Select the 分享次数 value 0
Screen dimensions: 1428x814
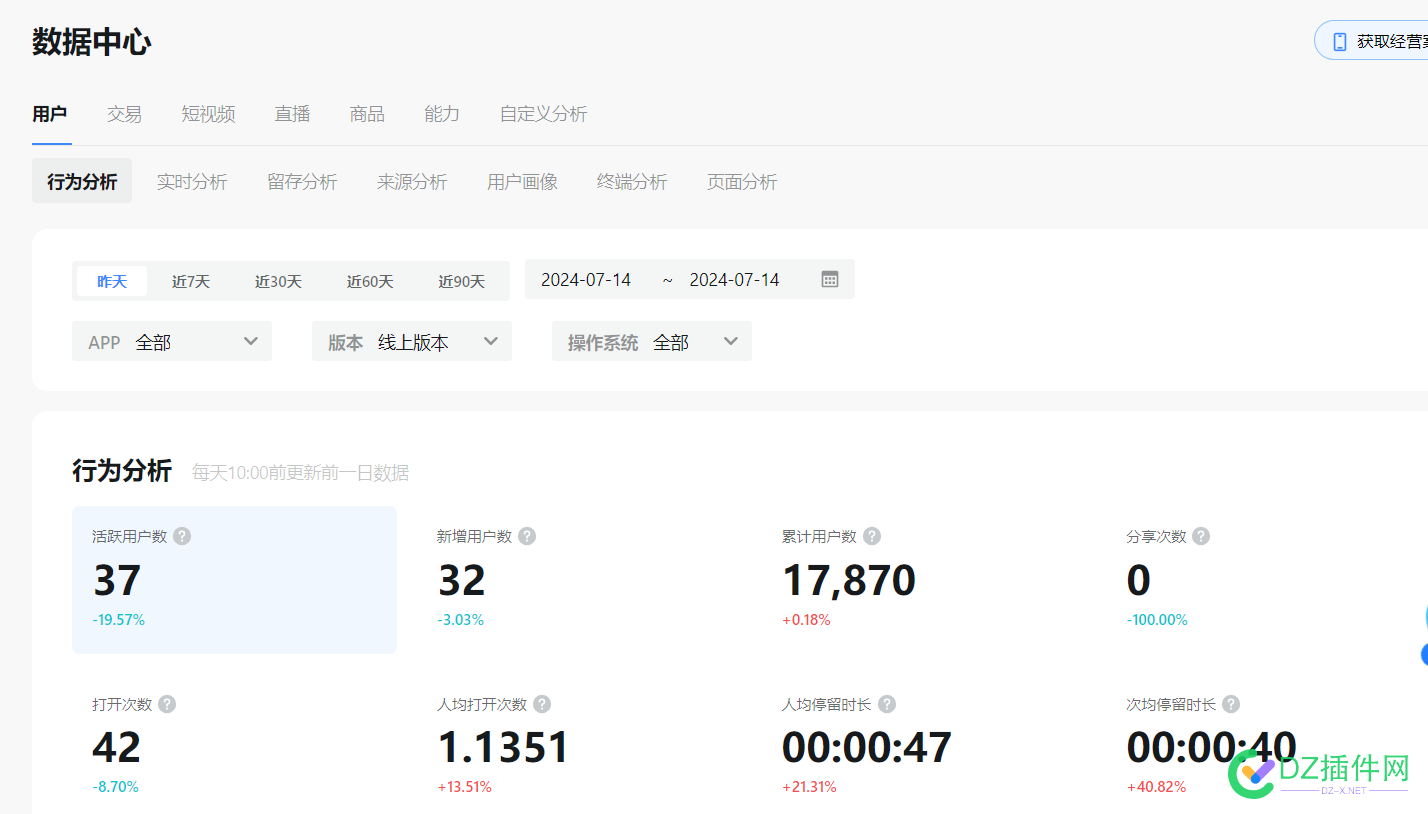point(1139,580)
